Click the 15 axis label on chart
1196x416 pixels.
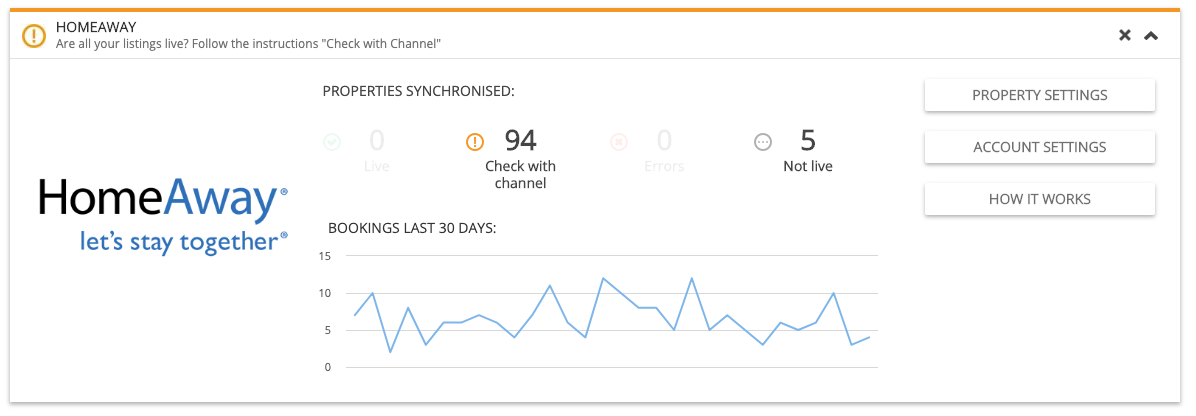coord(324,256)
